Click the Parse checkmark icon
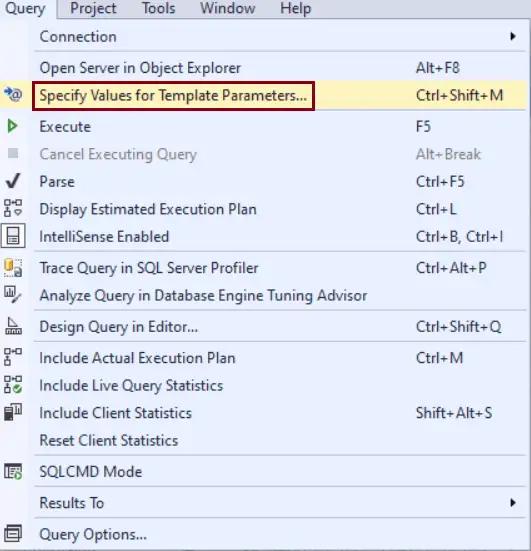The height and width of the screenshot is (551, 531). [13, 181]
